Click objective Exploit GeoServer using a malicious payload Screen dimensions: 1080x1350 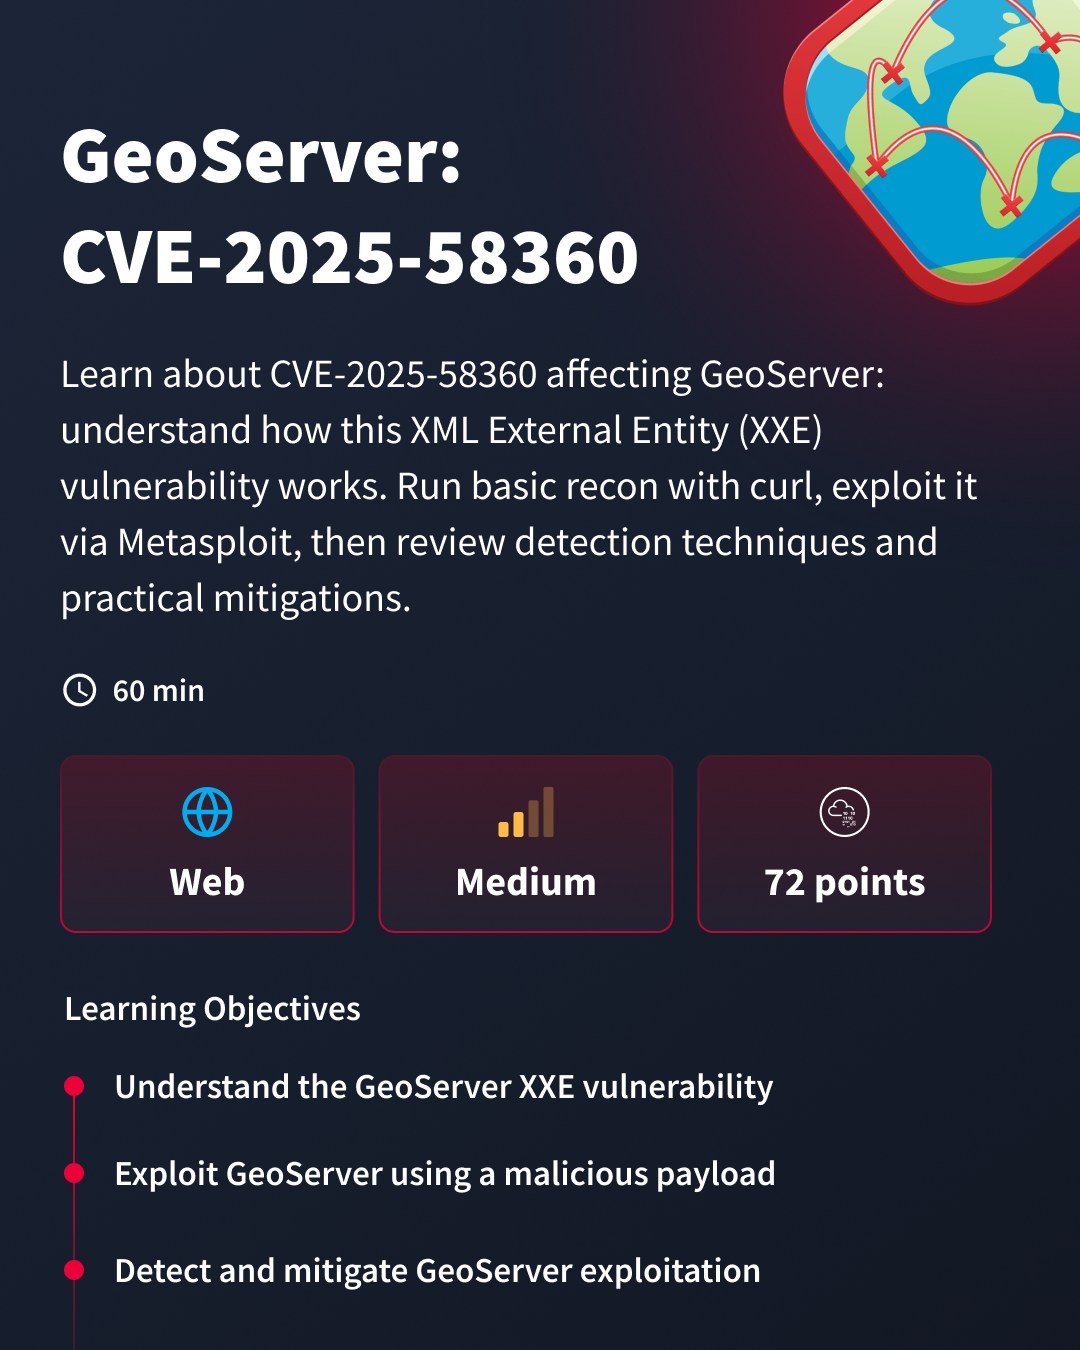pos(445,1174)
